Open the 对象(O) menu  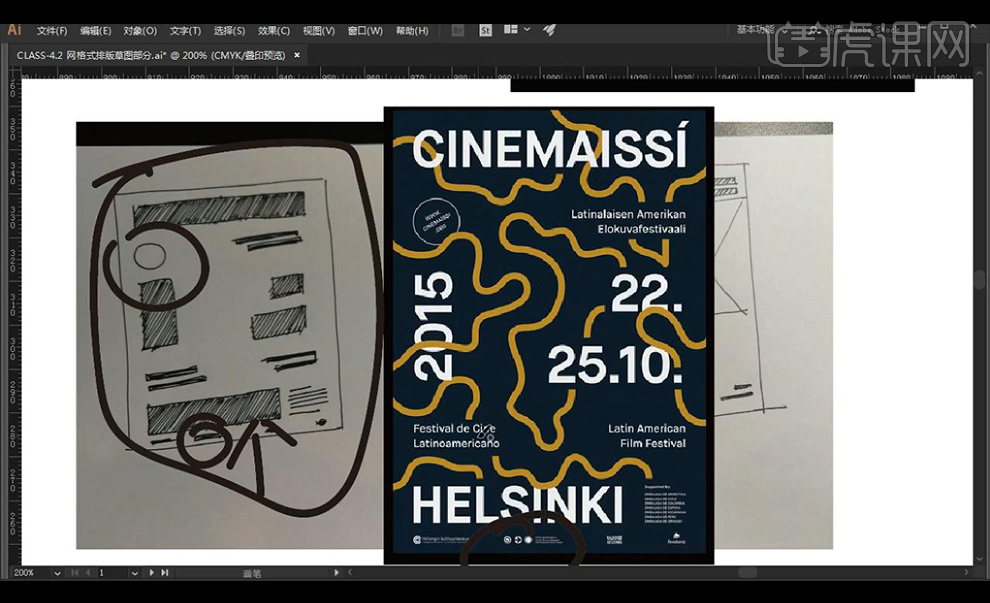pyautogui.click(x=140, y=31)
